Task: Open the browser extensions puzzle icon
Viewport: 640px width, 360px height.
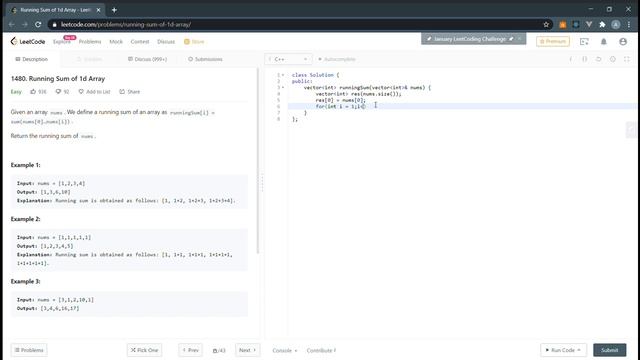Action: [602, 24]
